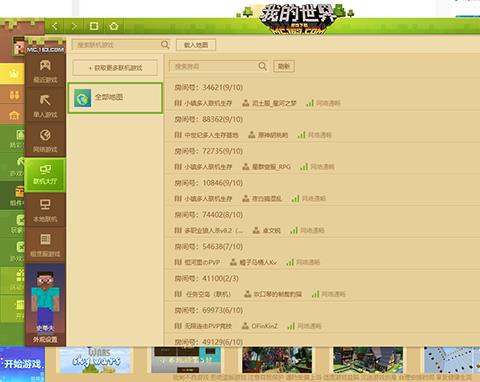Open the village houses thumbnail at bottom

click(368, 360)
